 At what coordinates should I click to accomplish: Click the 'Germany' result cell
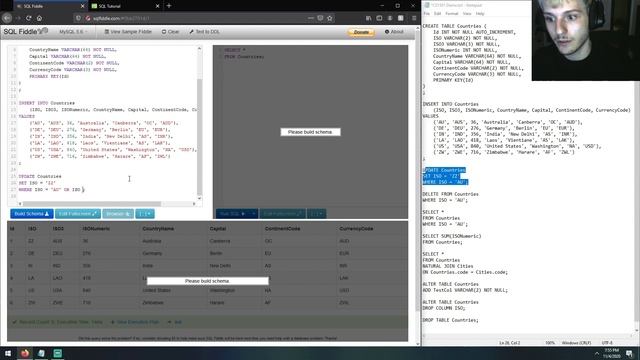pos(152,253)
